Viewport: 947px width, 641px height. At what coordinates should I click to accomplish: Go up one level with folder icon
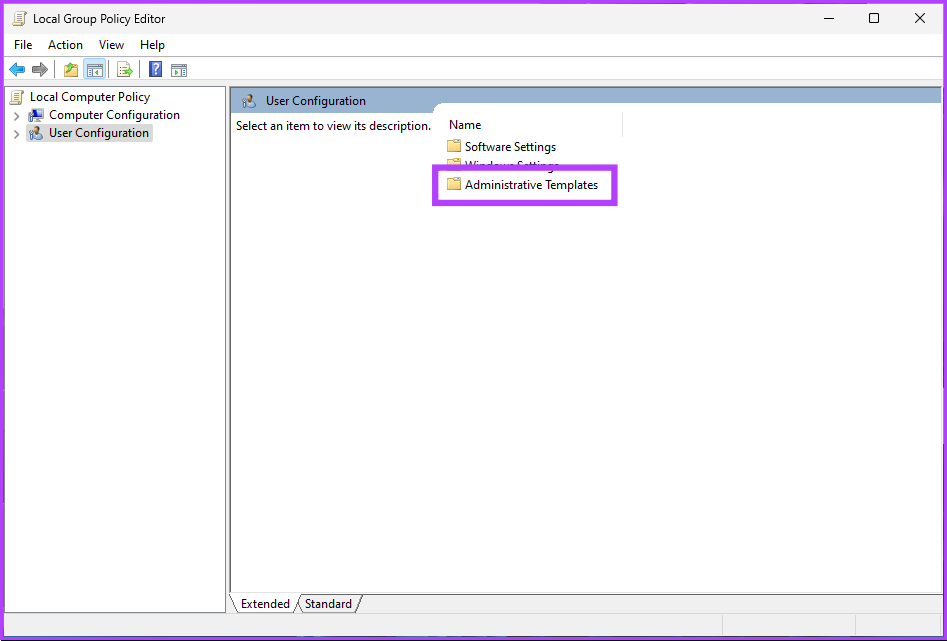coord(70,70)
